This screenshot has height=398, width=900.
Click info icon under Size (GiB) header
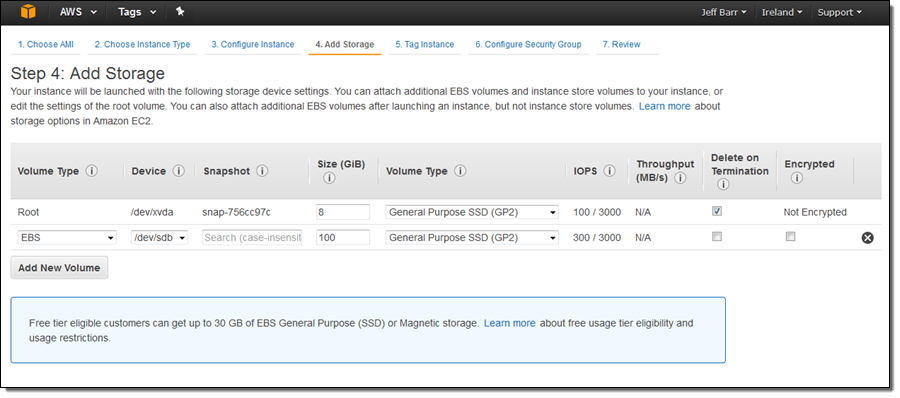[329, 179]
